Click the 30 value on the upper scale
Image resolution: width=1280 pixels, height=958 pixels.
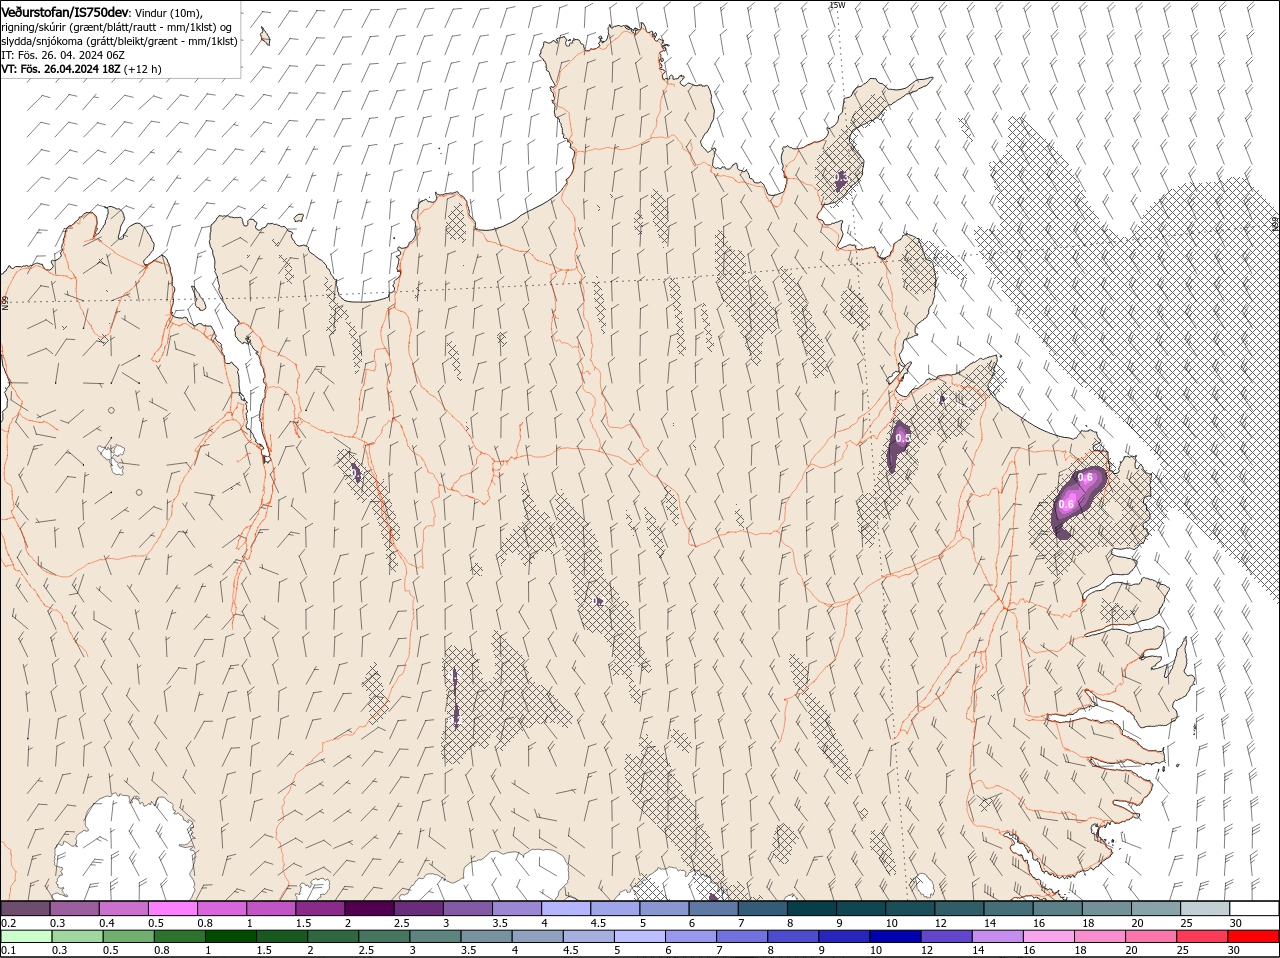[x=1236, y=922]
